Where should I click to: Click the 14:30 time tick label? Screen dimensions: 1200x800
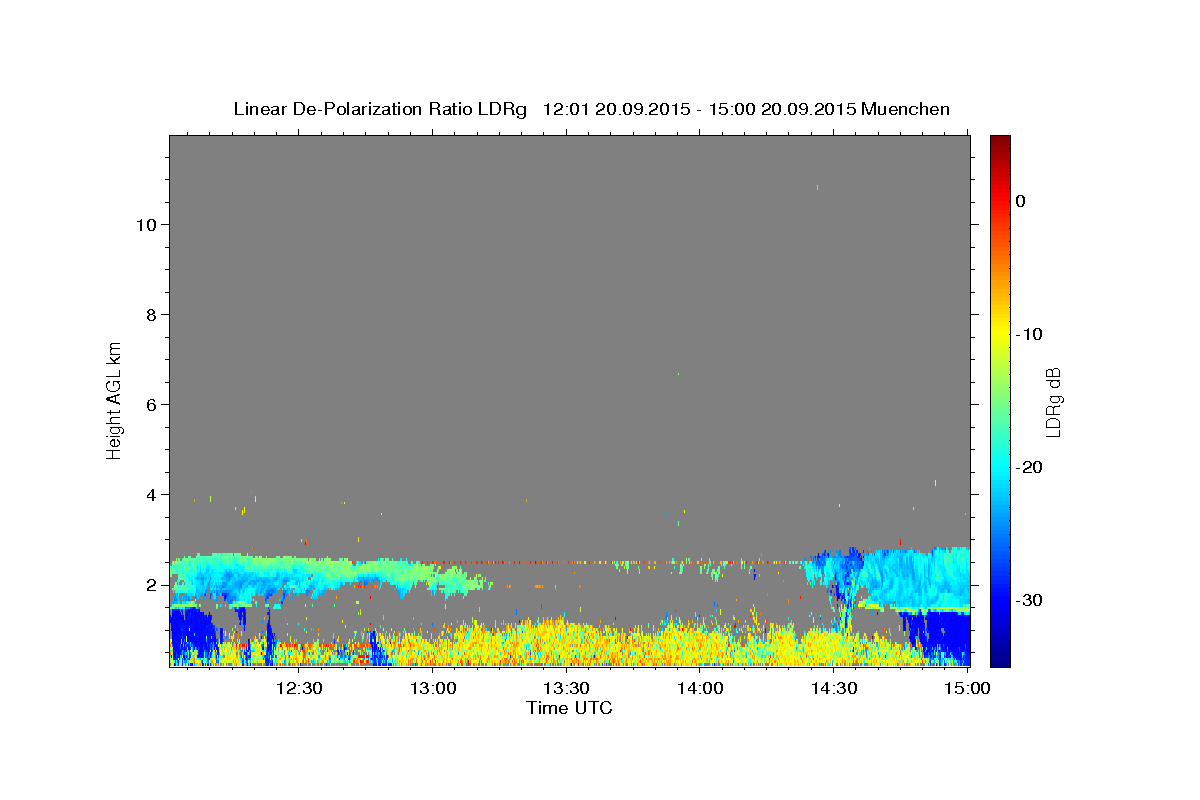click(x=834, y=688)
